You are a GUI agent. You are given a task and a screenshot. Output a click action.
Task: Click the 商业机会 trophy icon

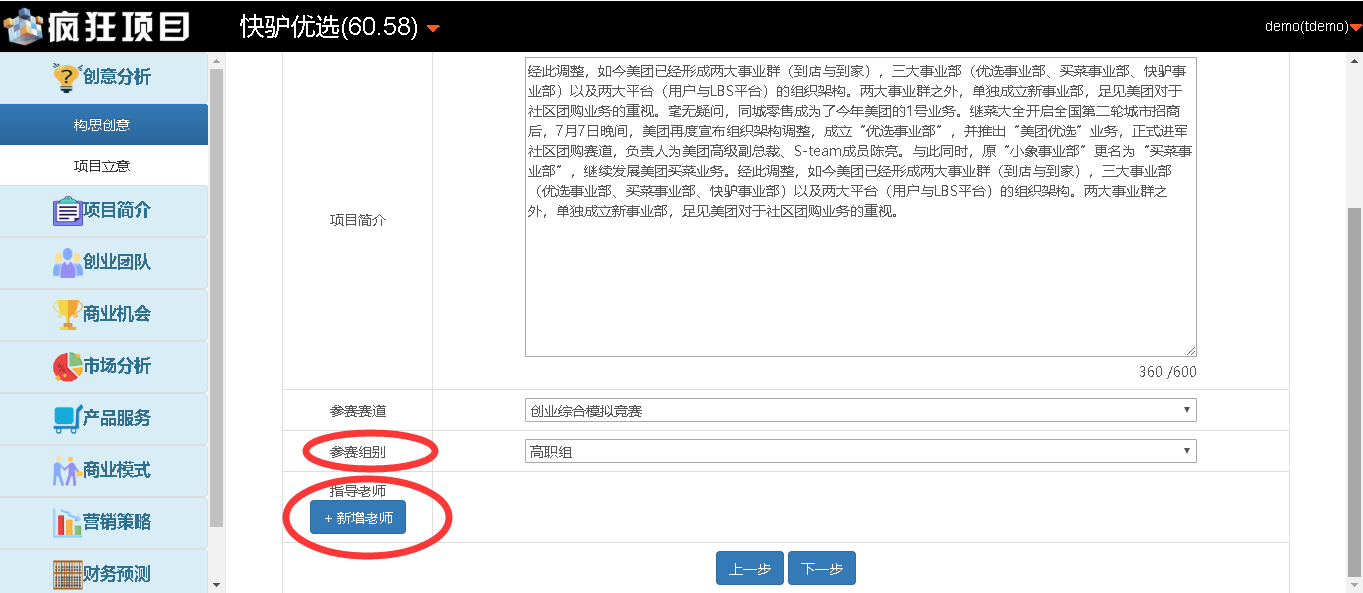tap(67, 315)
